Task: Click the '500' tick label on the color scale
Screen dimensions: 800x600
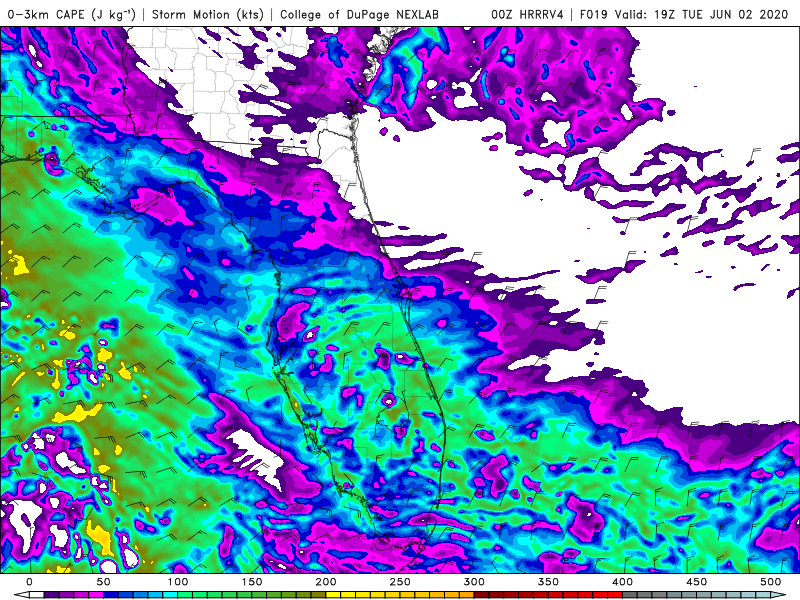Action: point(770,582)
